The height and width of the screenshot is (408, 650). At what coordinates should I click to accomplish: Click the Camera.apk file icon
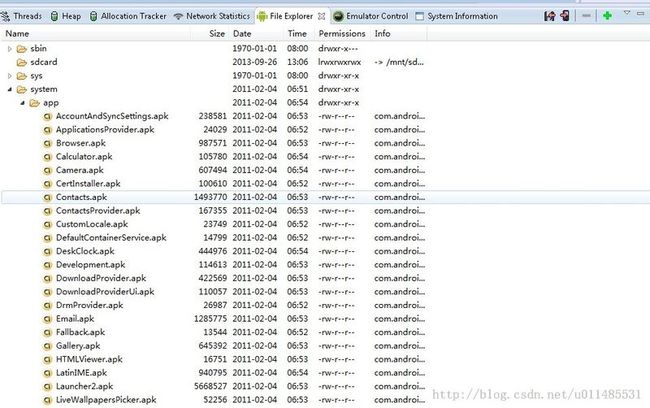pos(48,170)
